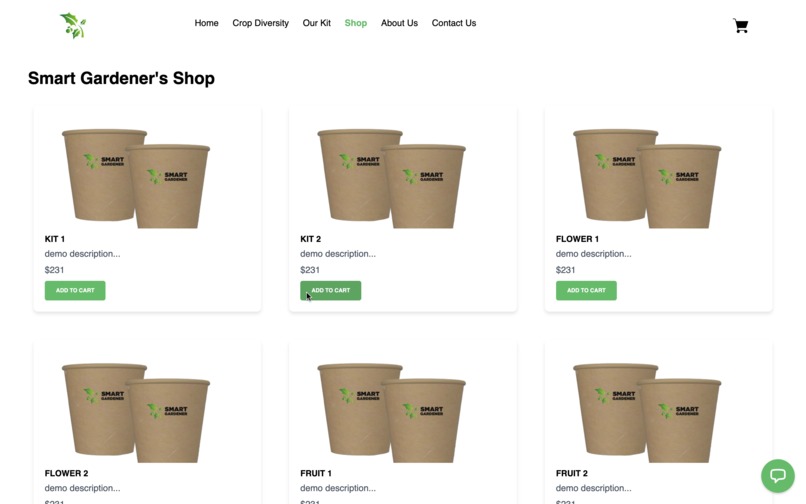Add Flower 1 to cart

tap(586, 291)
